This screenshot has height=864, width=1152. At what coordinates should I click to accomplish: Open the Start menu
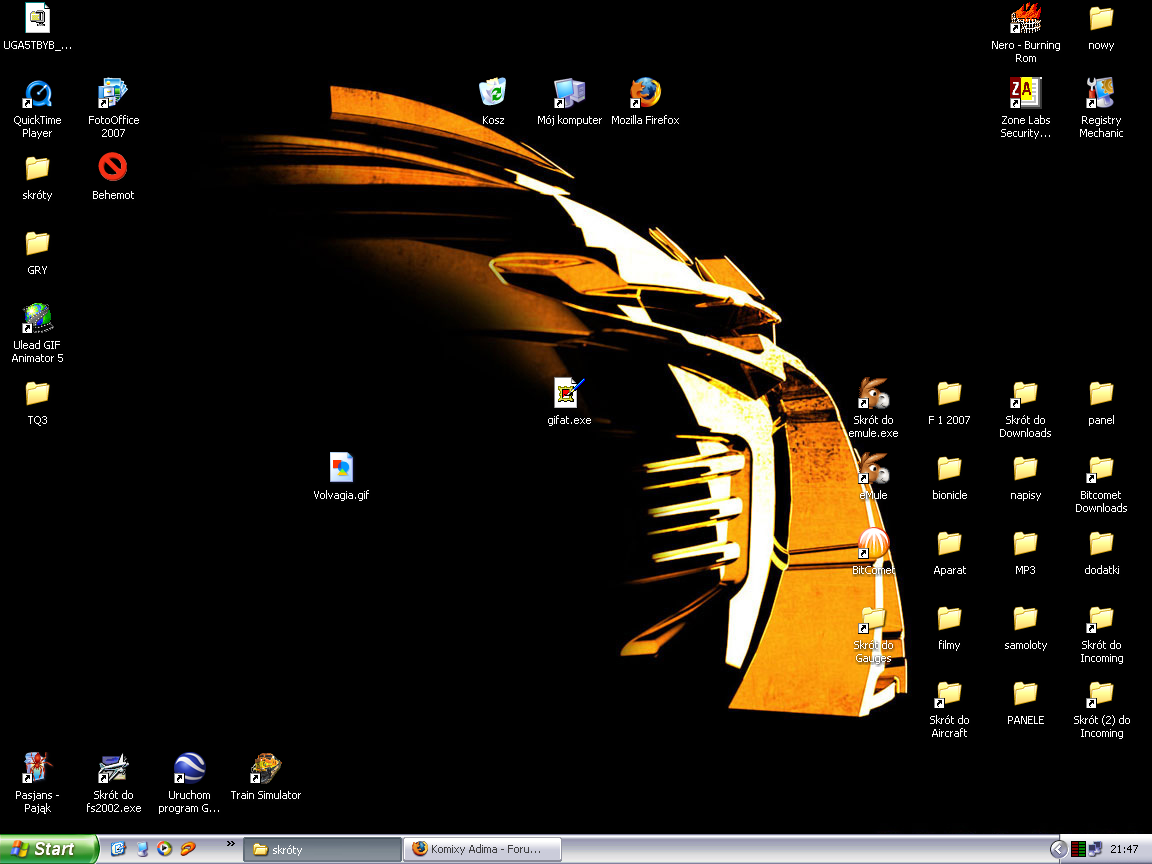pyautogui.click(x=48, y=849)
